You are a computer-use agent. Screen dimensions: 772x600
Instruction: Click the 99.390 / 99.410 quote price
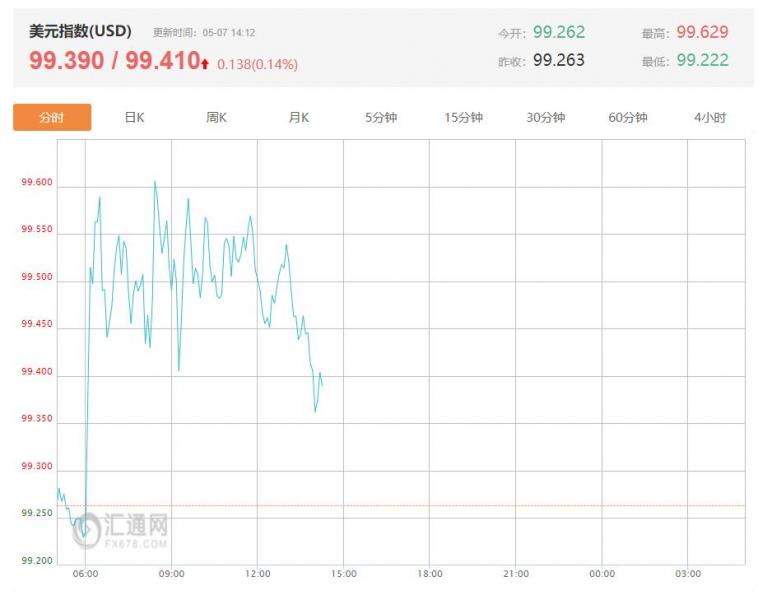click(115, 61)
